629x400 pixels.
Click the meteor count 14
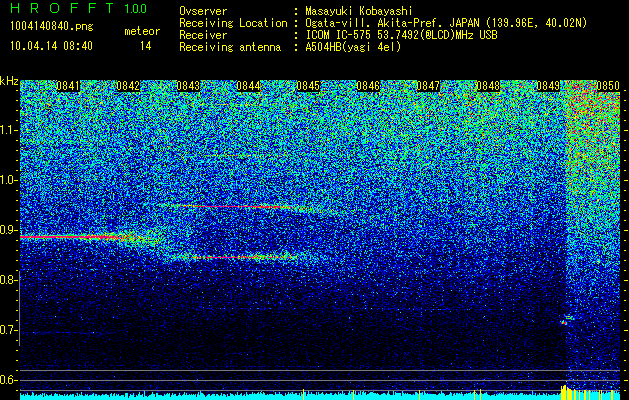click(x=145, y=46)
